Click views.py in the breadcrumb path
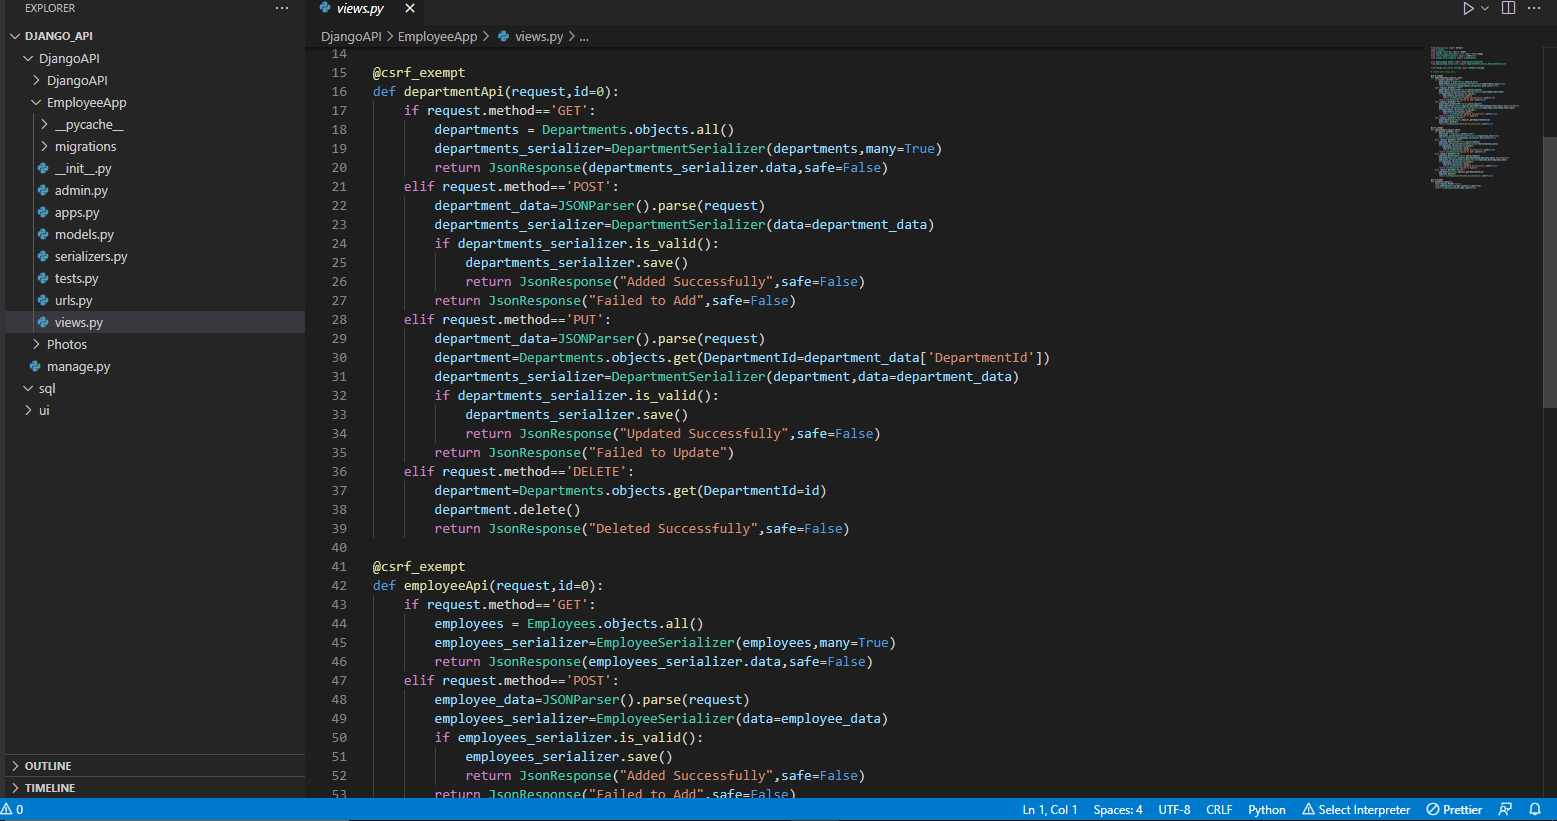 [539, 36]
